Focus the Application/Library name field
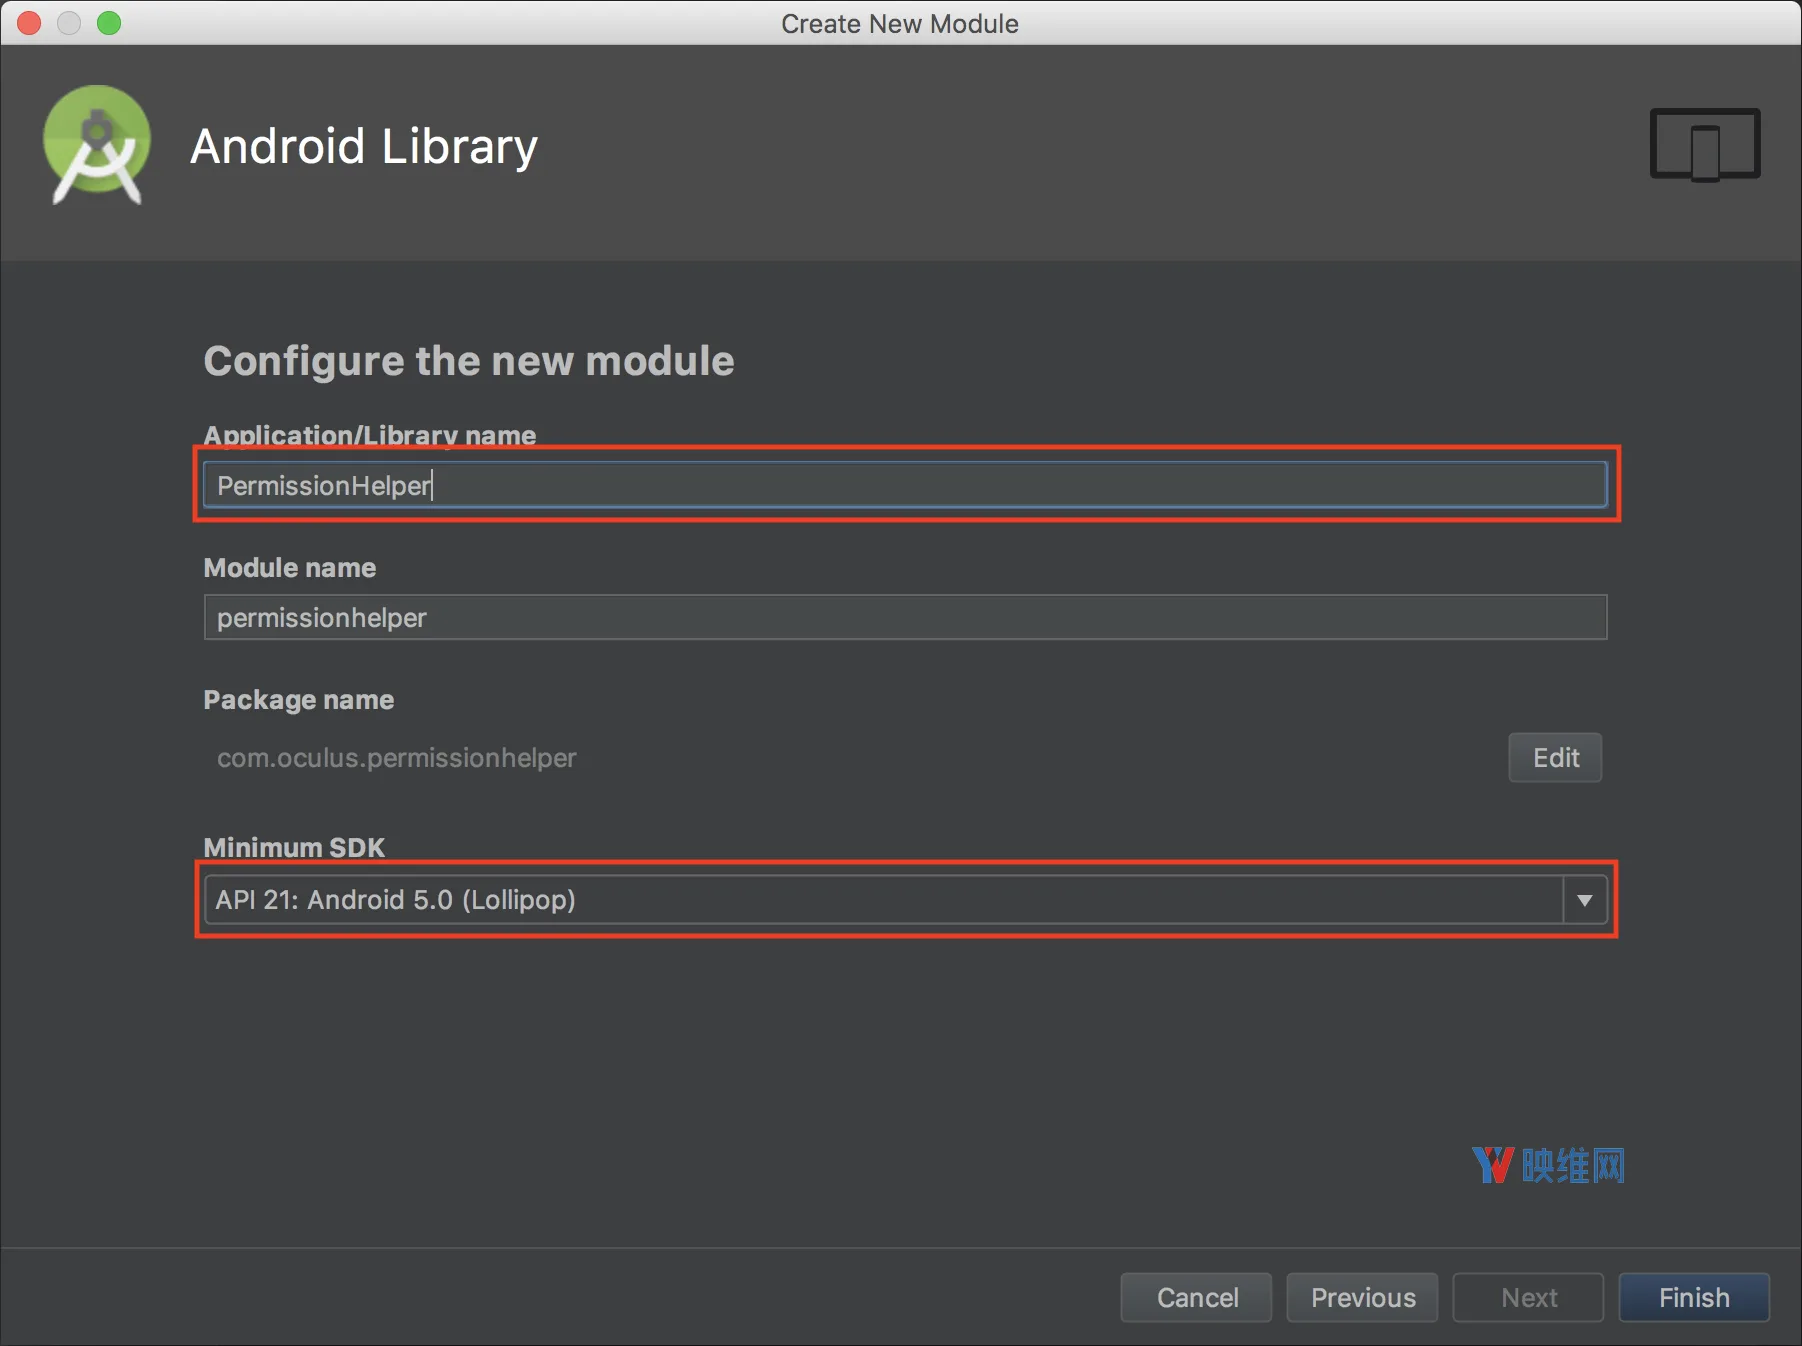This screenshot has width=1802, height=1346. coord(905,485)
